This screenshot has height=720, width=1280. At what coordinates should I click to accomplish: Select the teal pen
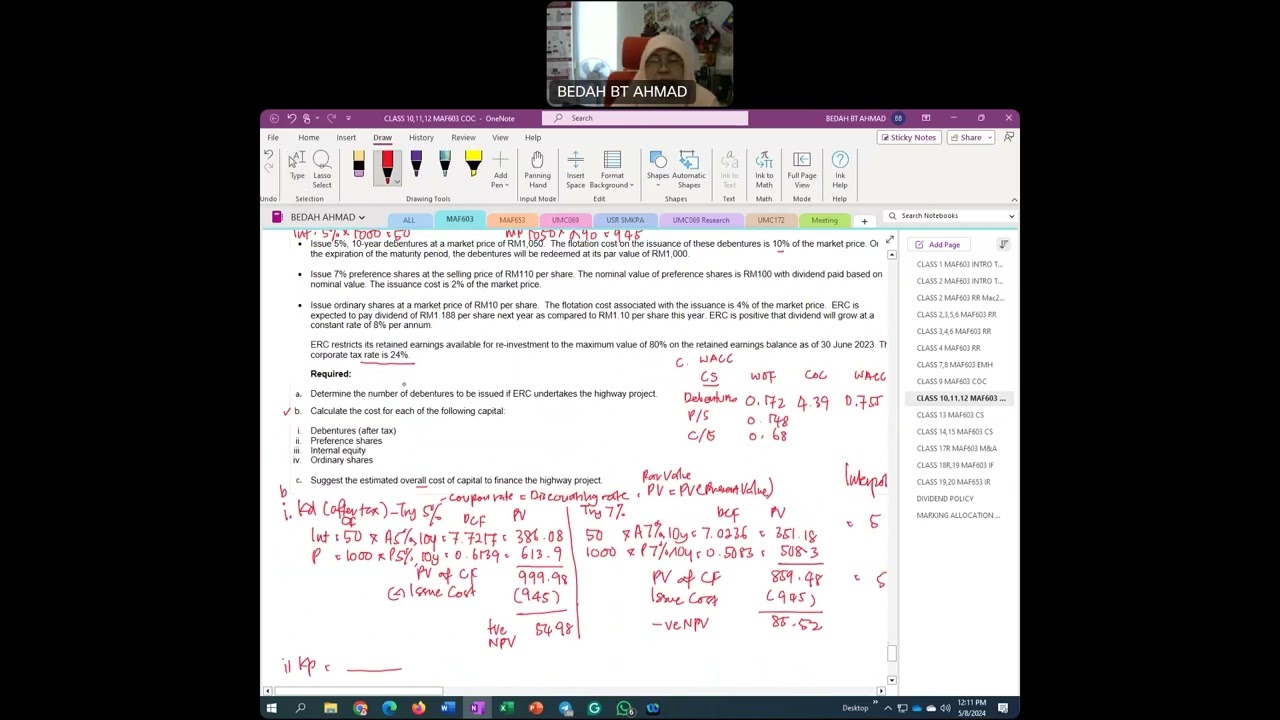tap(445, 166)
